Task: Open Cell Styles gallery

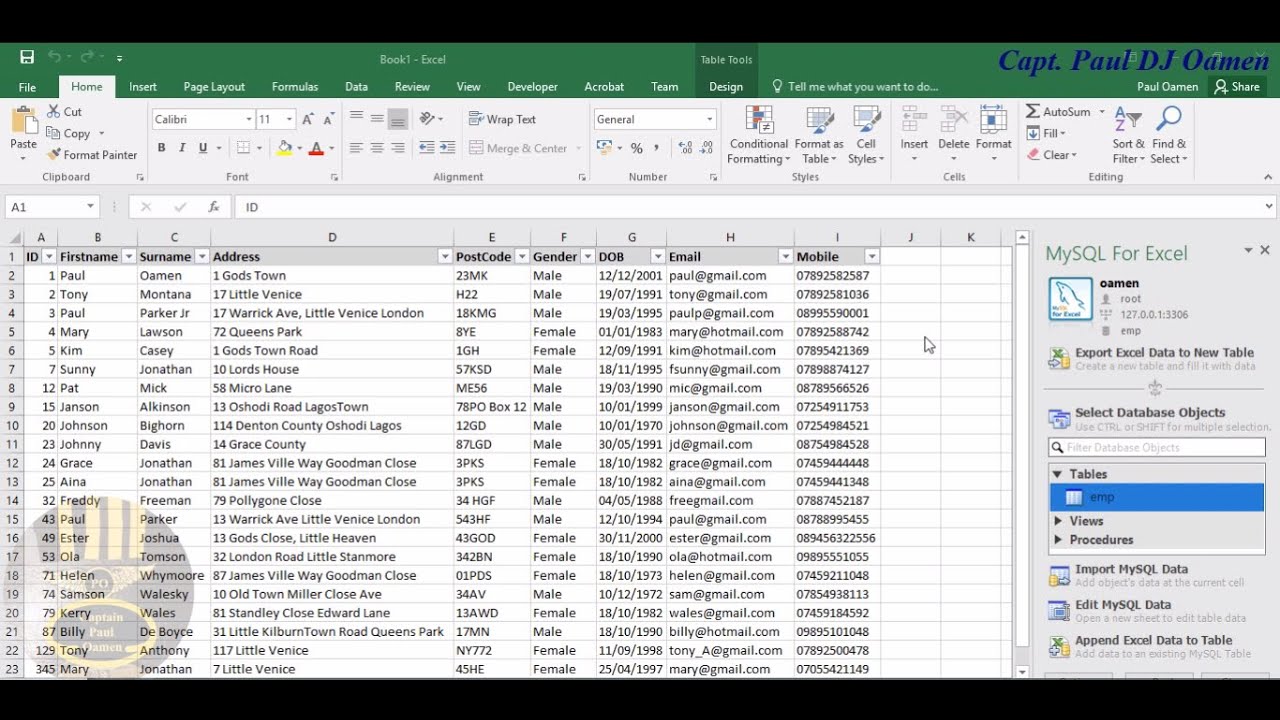Action: click(x=866, y=135)
